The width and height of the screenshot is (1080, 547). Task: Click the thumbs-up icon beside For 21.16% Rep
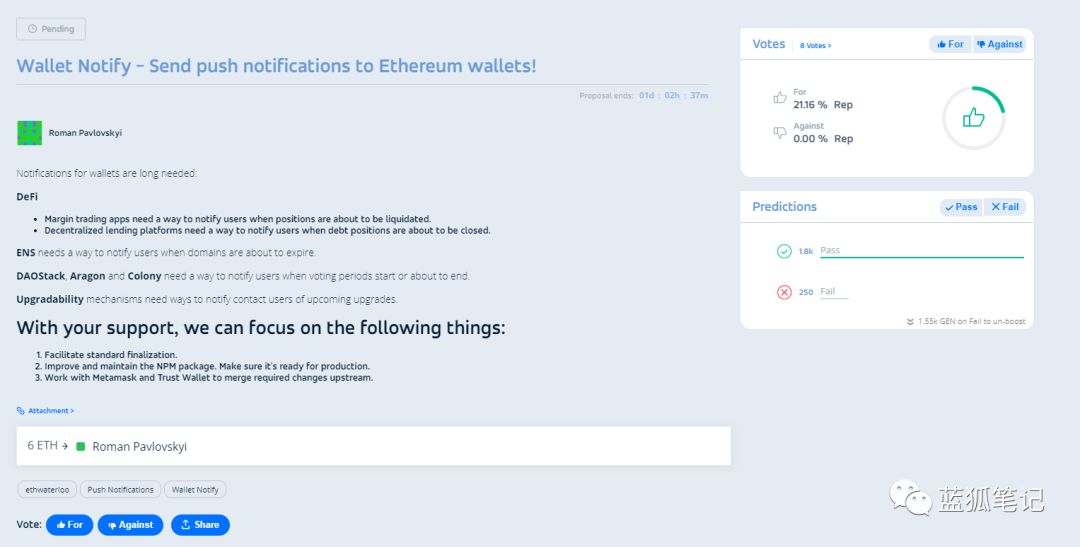click(x=780, y=98)
